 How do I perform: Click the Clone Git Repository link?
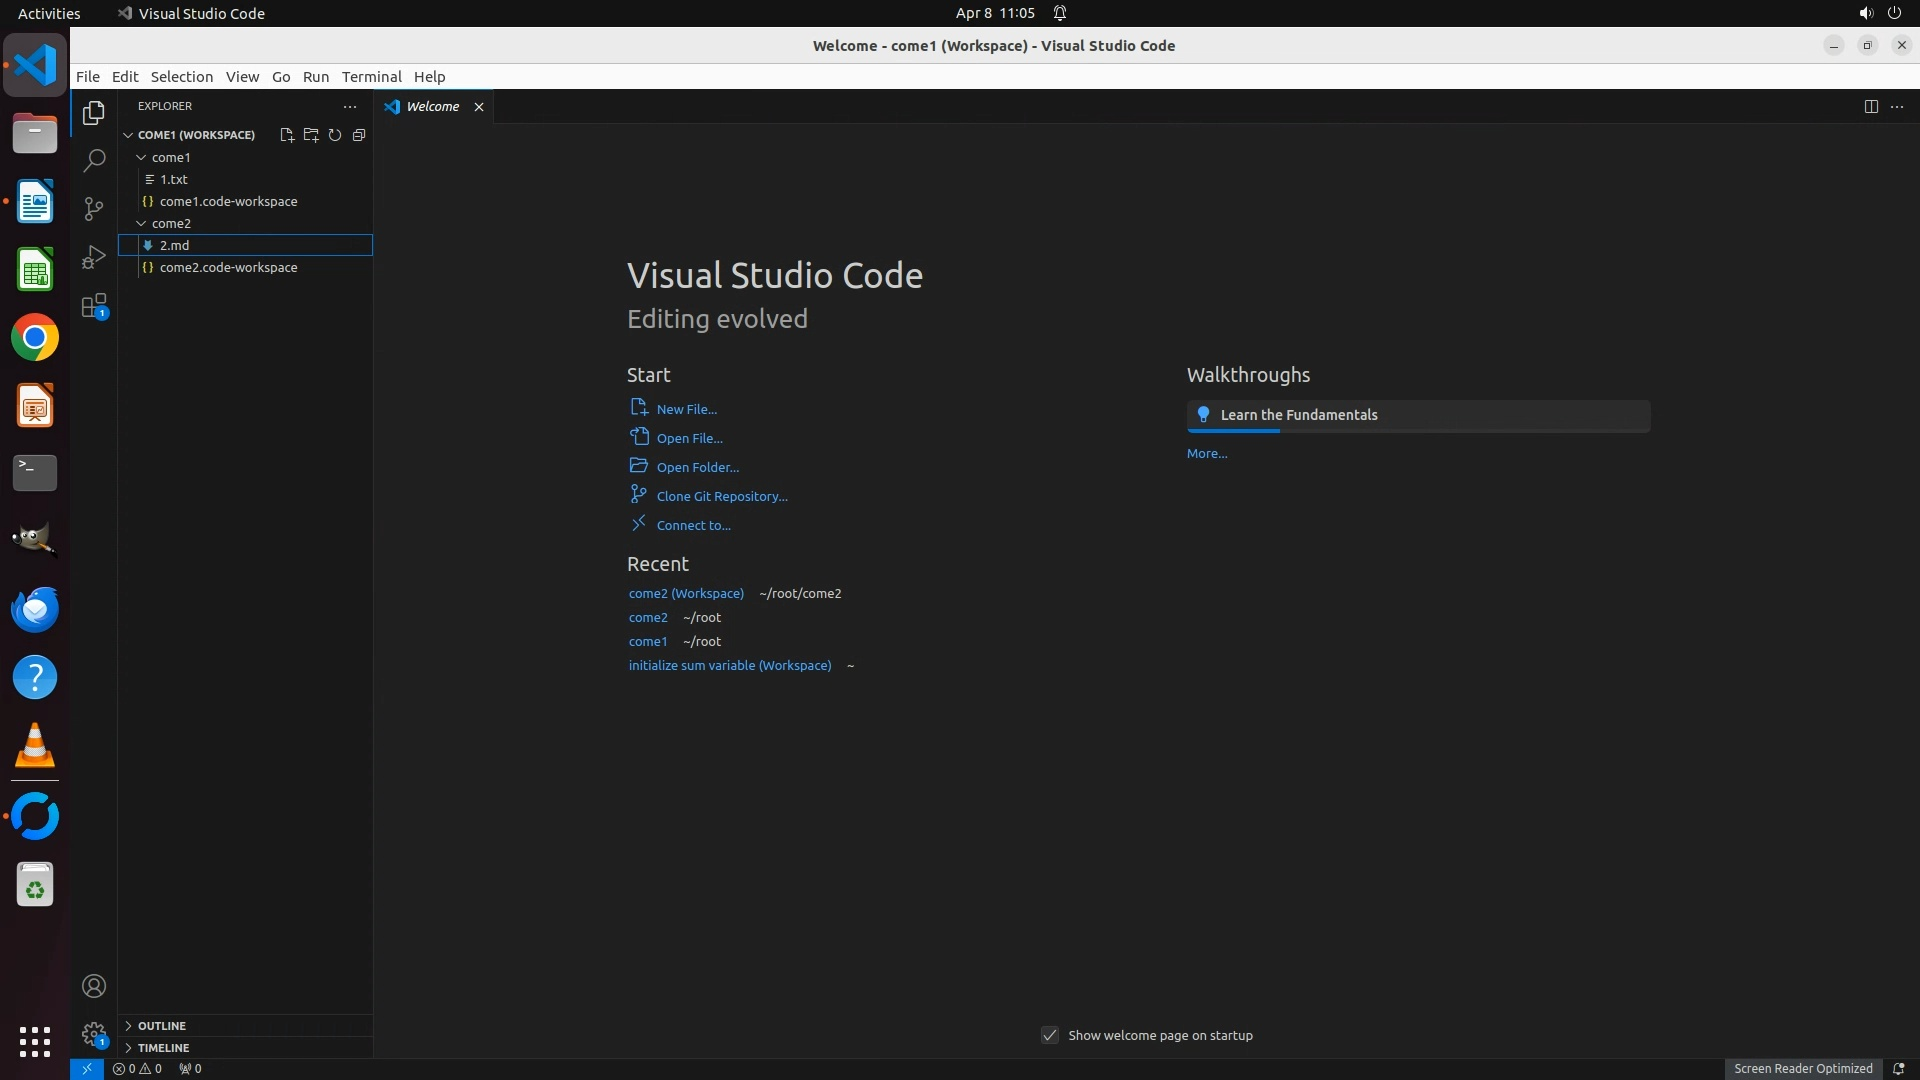(x=721, y=496)
